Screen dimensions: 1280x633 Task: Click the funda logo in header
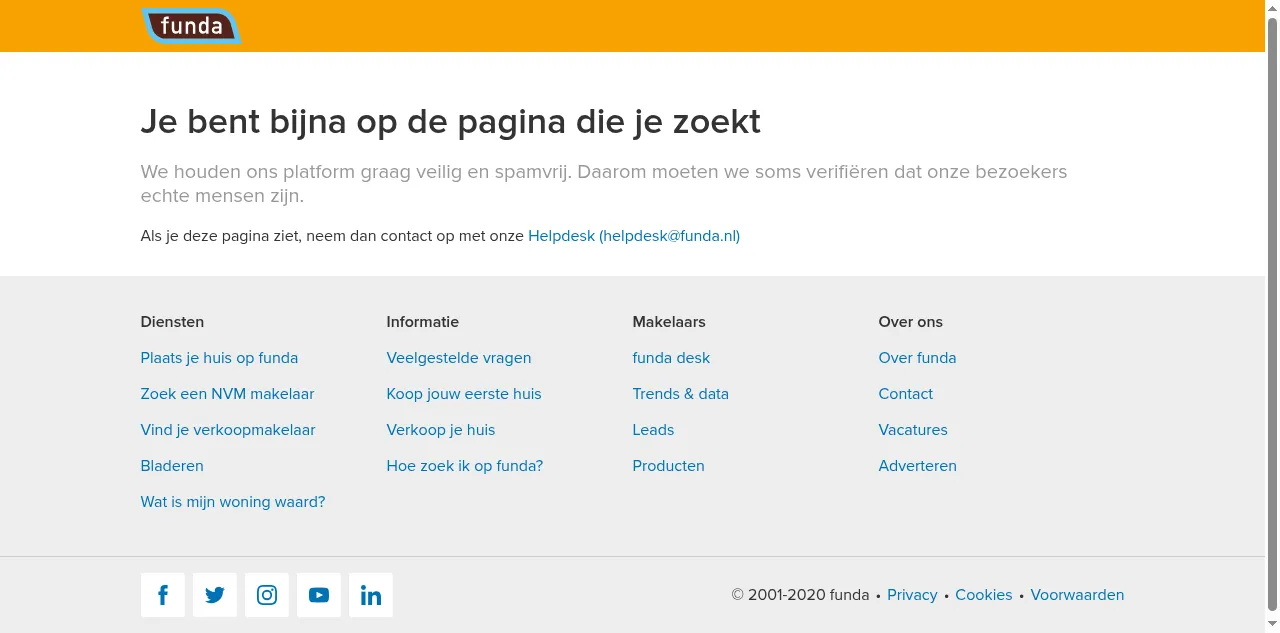[191, 26]
